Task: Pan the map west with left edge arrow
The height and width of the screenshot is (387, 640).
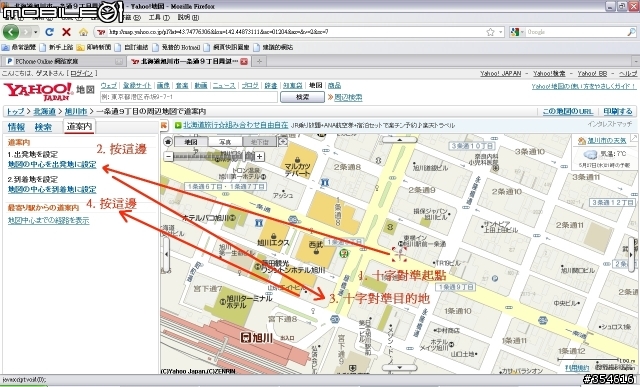Action: click(x=166, y=254)
